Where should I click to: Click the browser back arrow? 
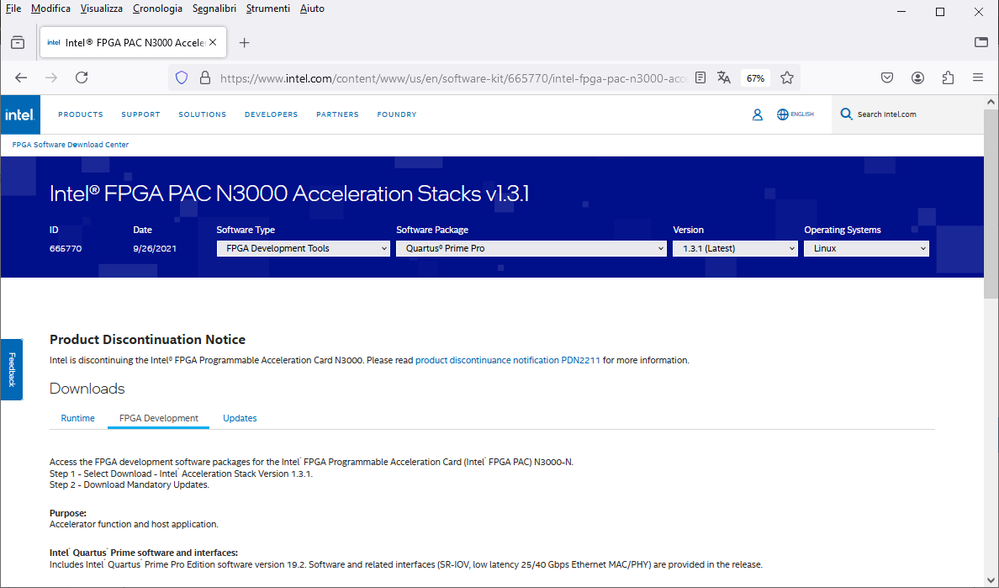[x=21, y=78]
